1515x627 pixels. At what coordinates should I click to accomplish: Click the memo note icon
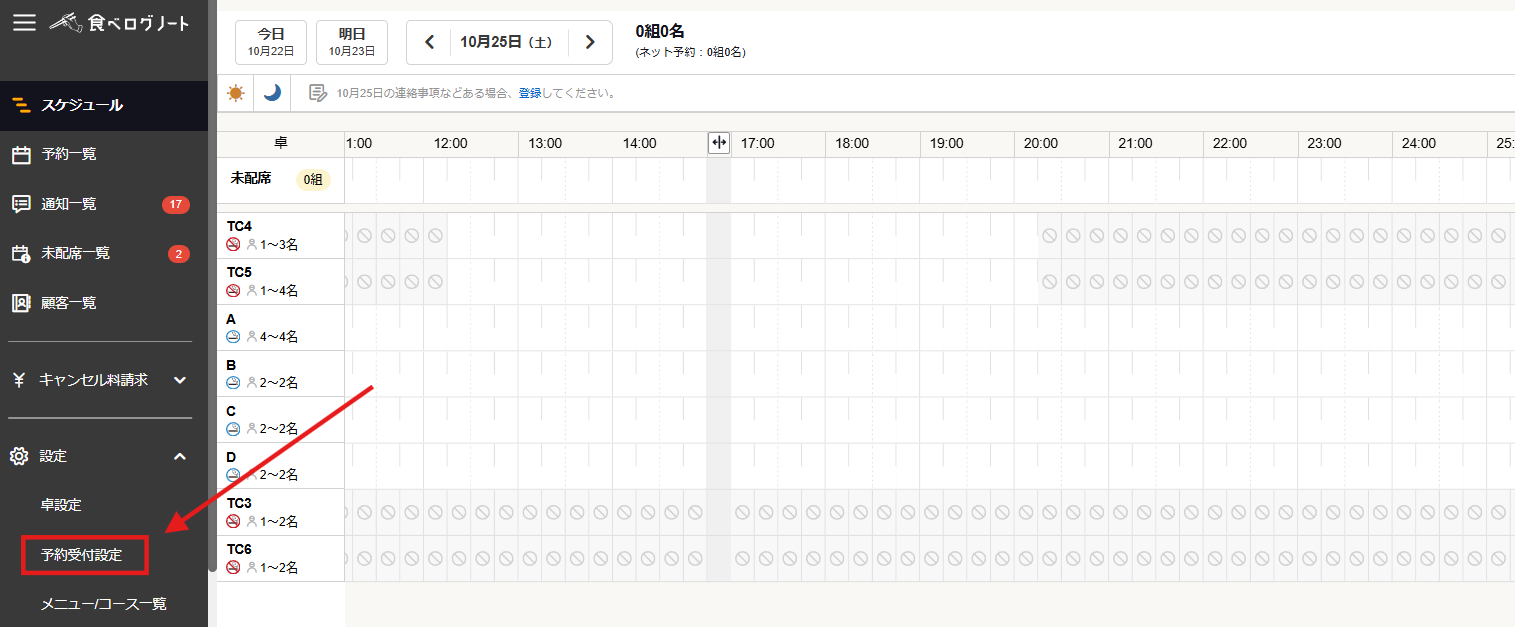click(317, 93)
